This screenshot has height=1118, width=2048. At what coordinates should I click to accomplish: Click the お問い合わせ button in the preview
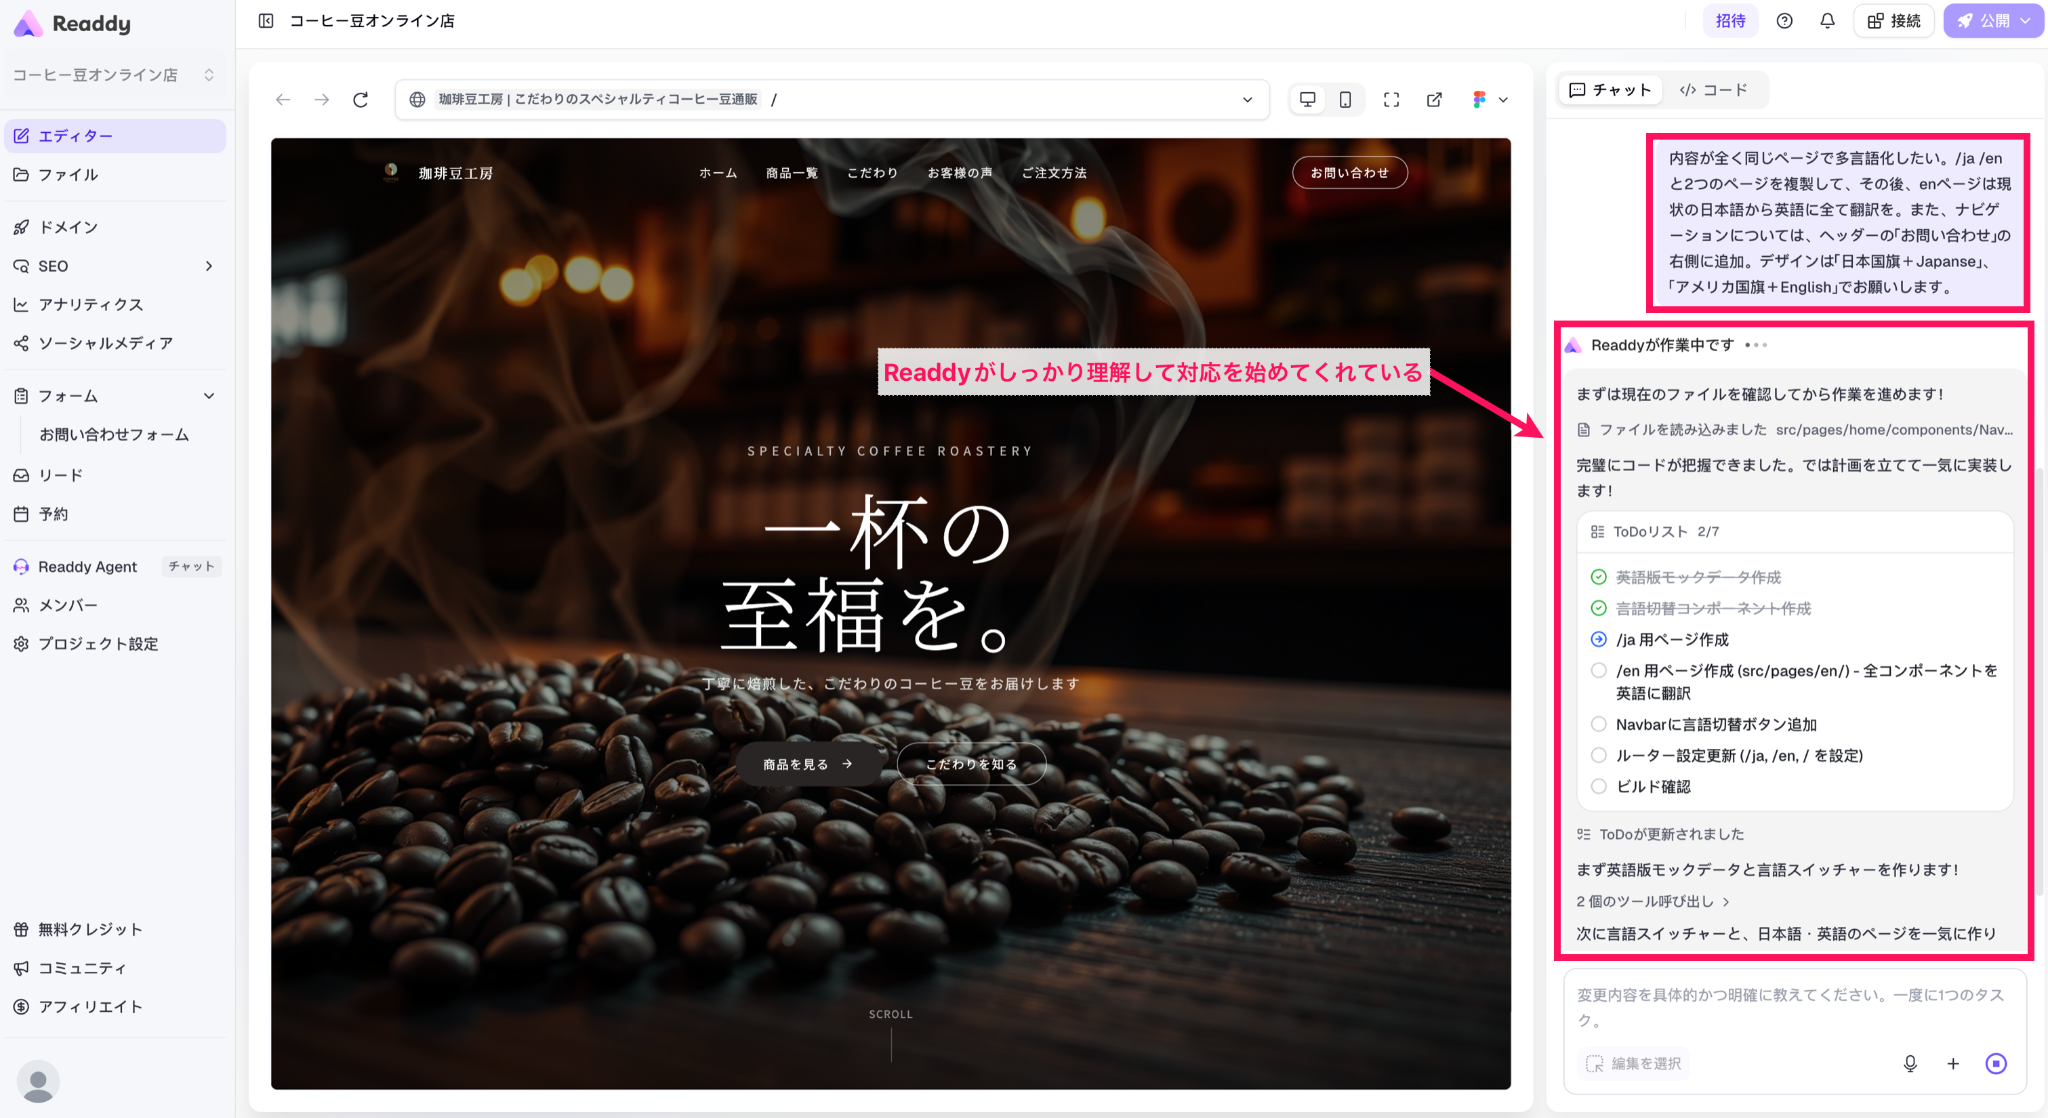pos(1349,173)
